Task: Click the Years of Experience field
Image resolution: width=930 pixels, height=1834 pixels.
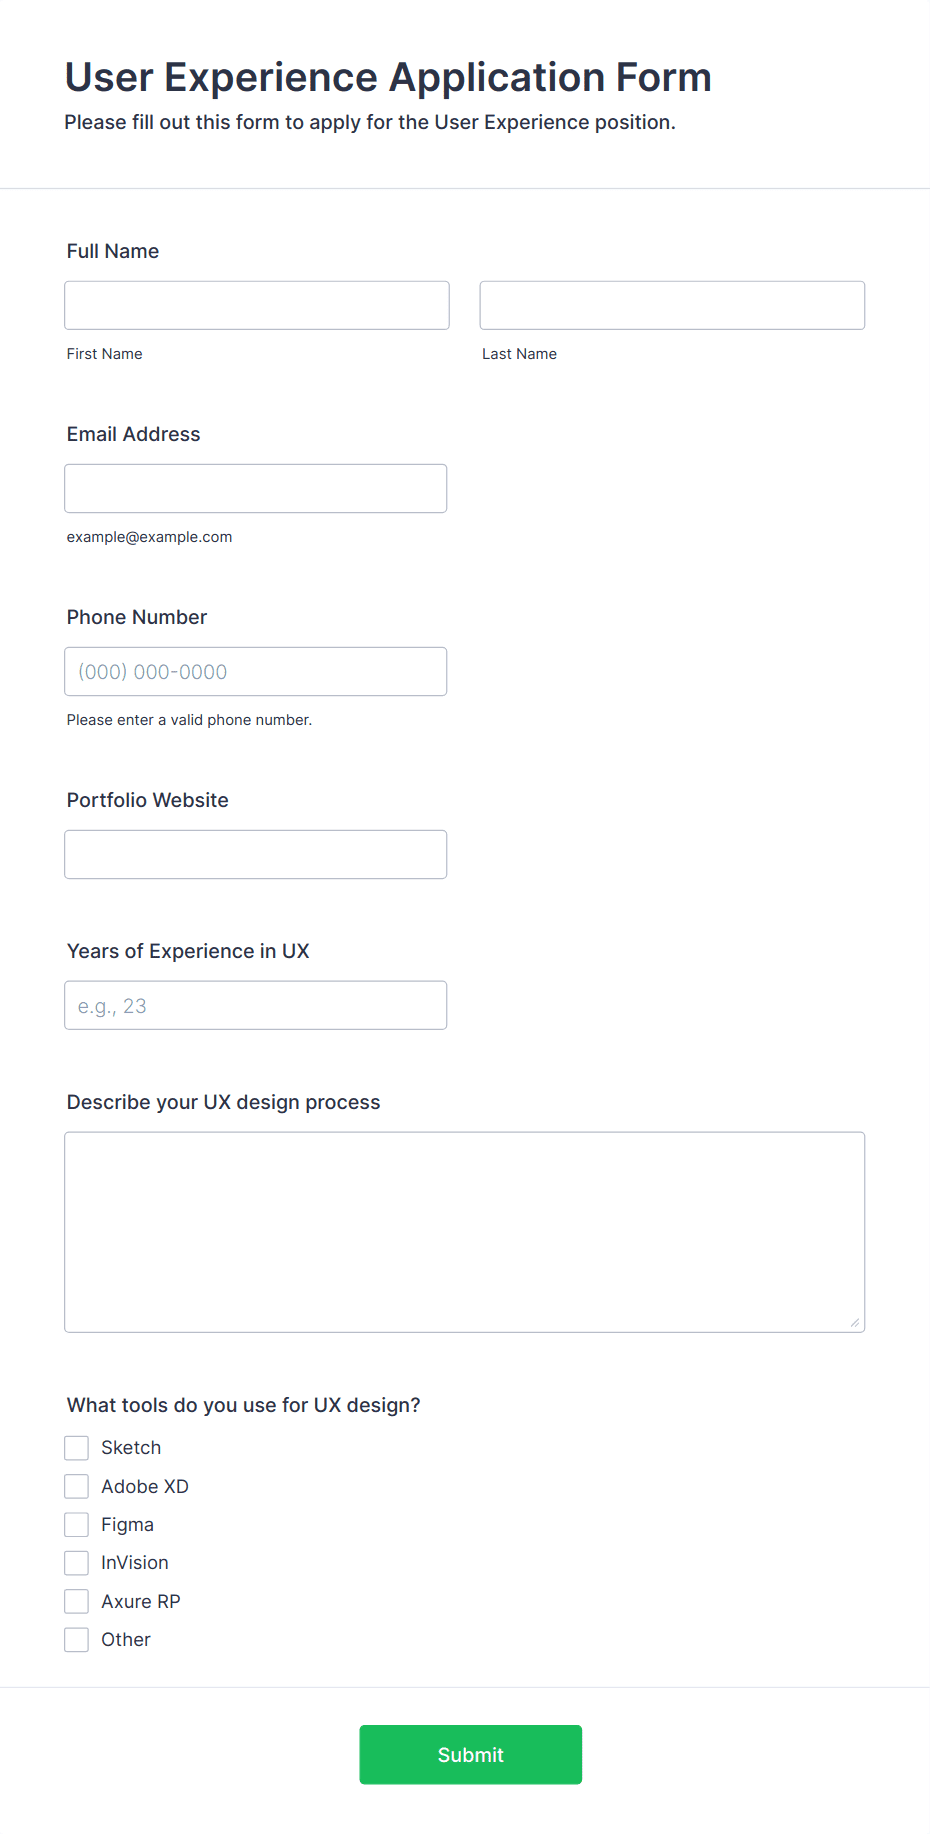Action: click(256, 1005)
